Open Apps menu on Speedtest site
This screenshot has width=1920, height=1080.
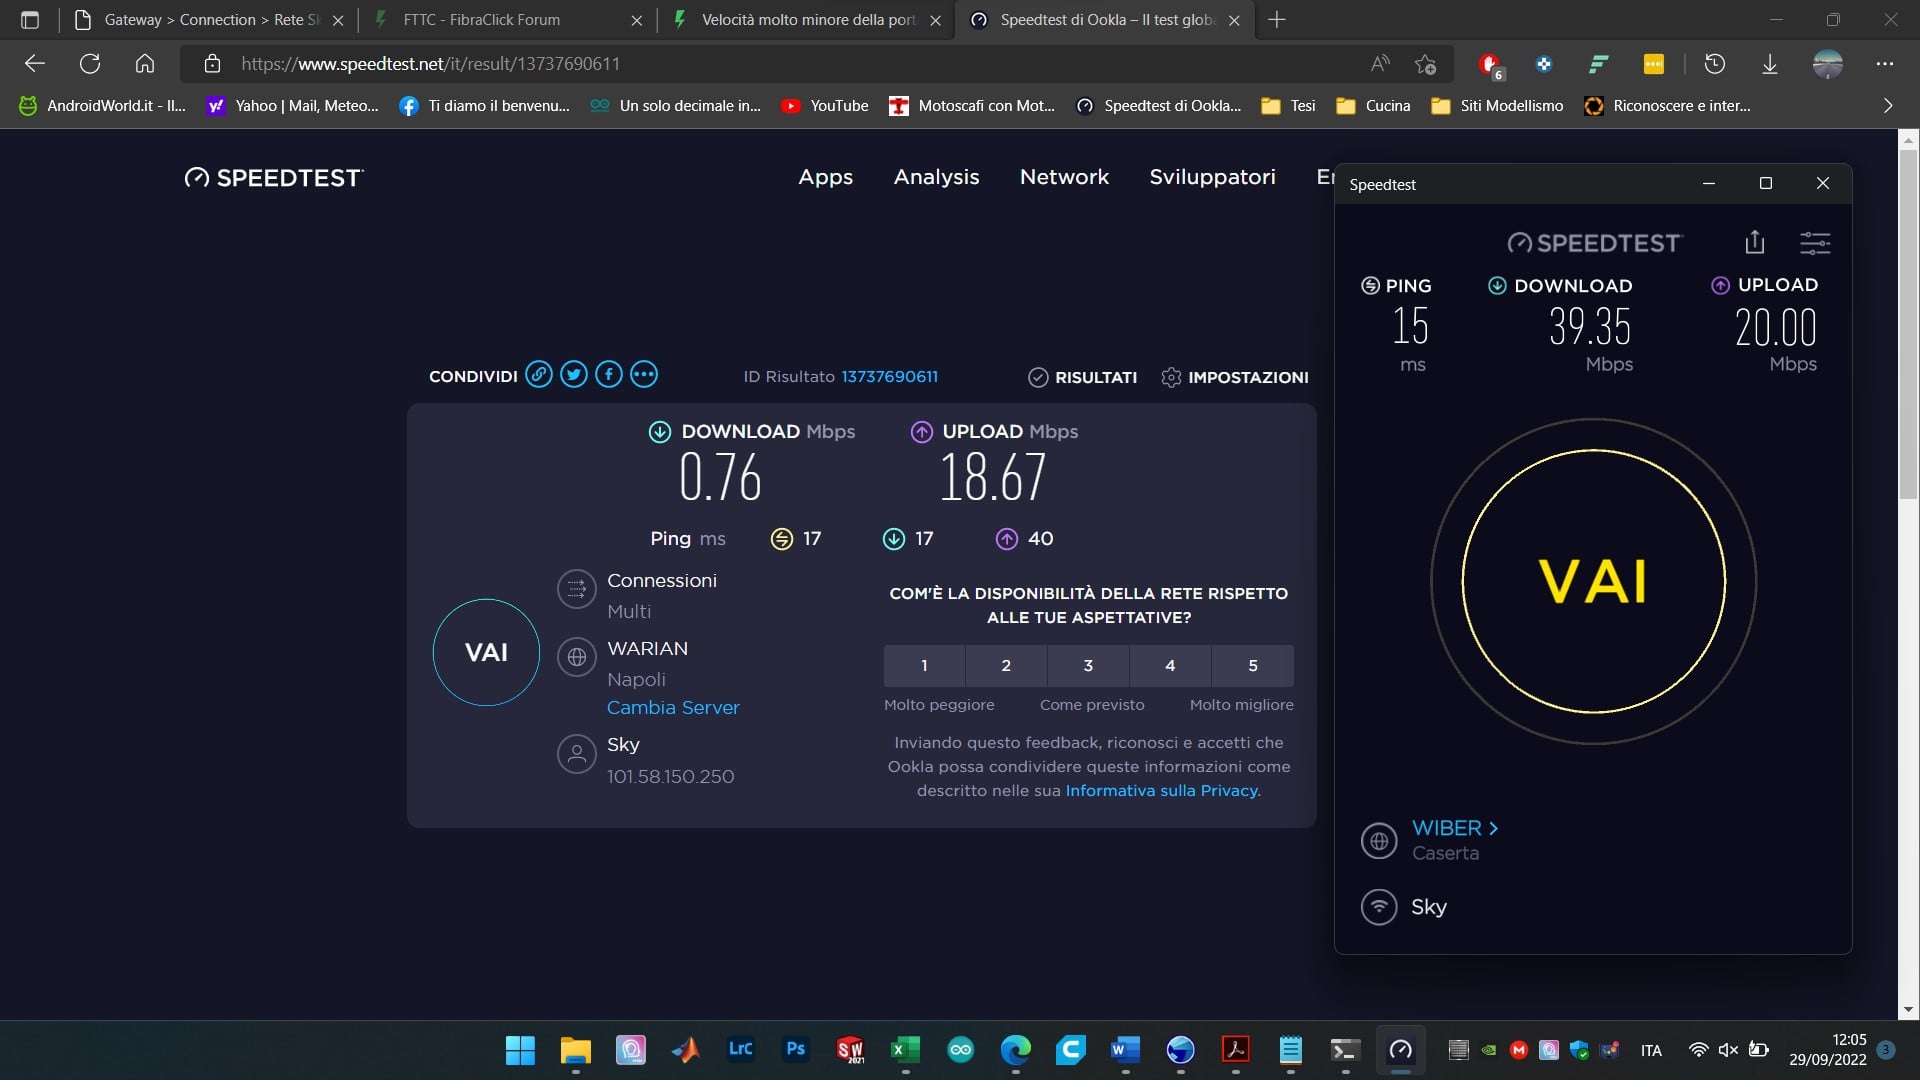[826, 177]
